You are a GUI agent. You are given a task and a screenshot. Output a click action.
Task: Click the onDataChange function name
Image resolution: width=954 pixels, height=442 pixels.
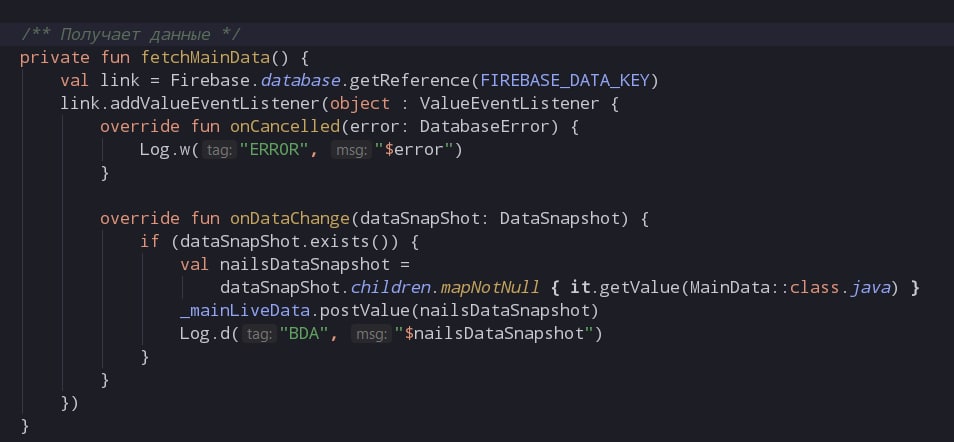tap(290, 219)
